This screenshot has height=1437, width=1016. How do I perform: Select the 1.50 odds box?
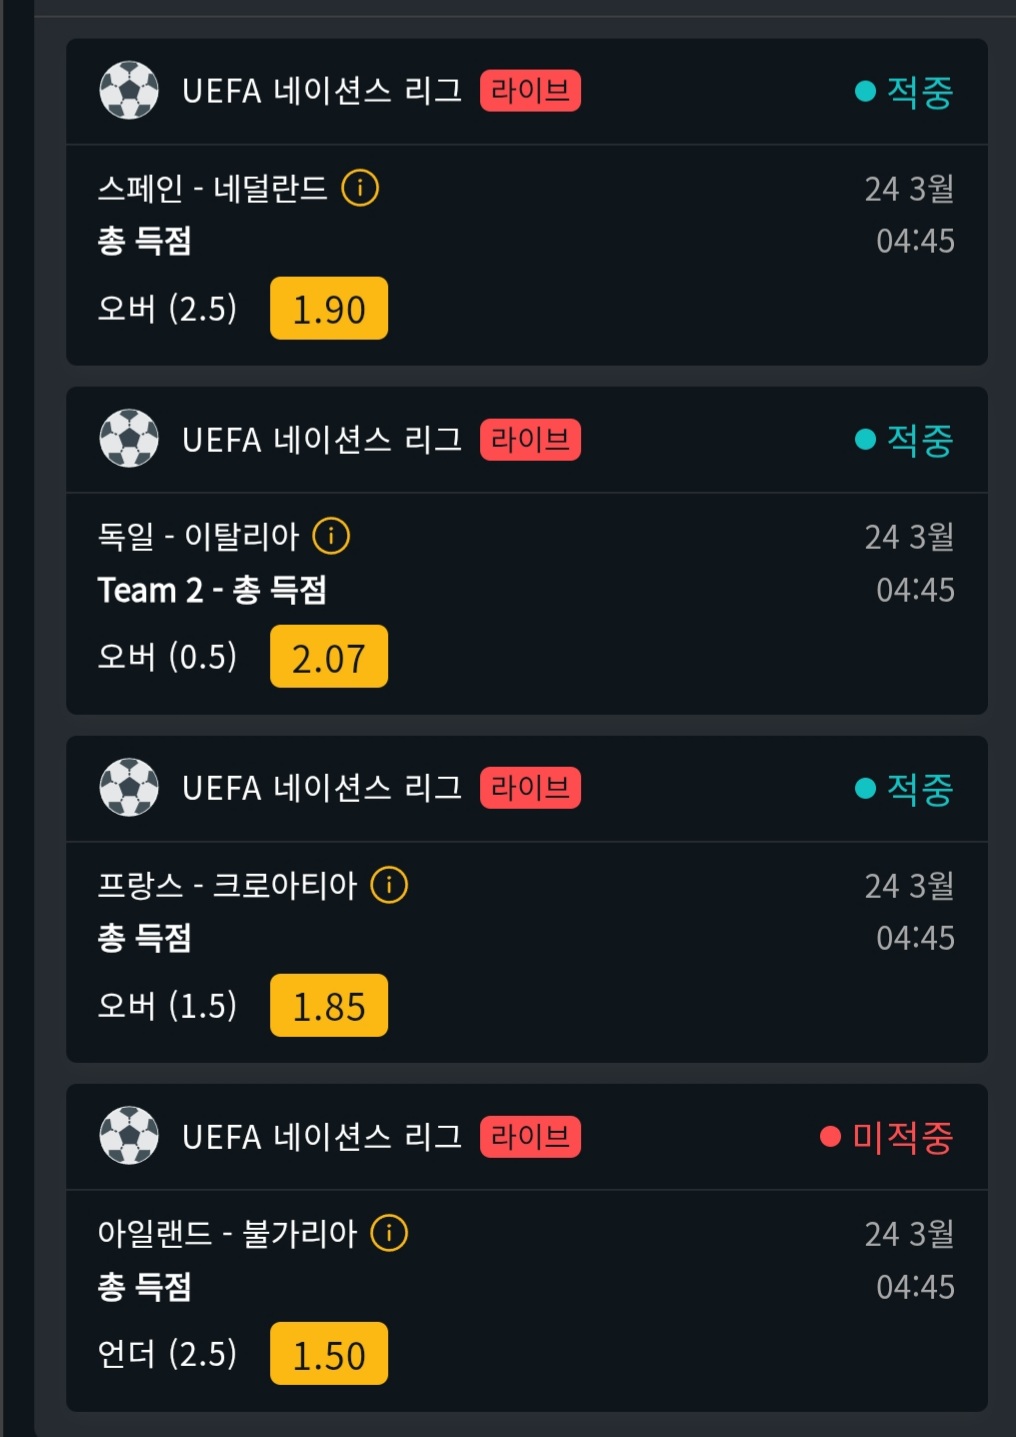click(328, 1354)
